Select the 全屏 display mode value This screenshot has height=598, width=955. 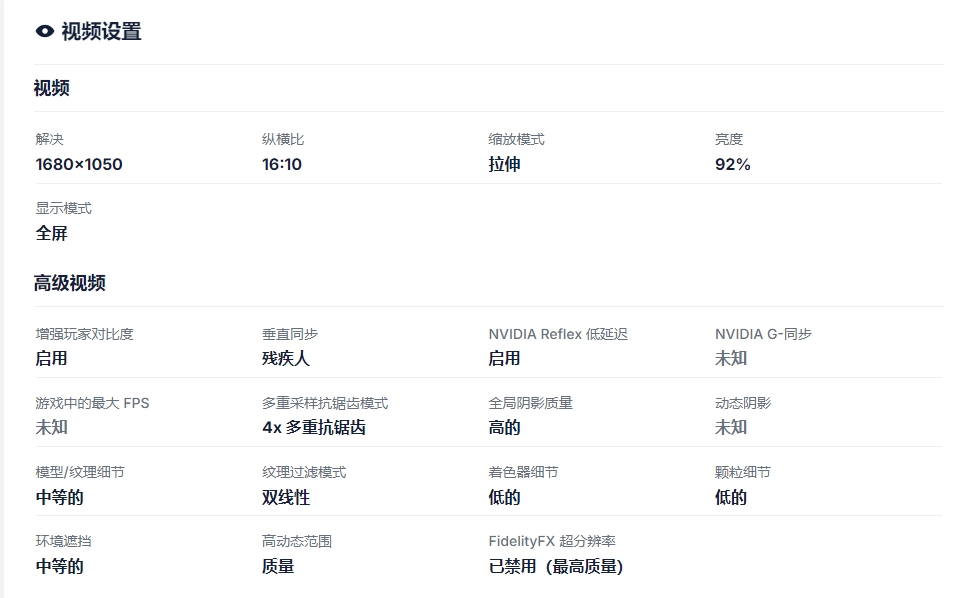click(x=52, y=233)
